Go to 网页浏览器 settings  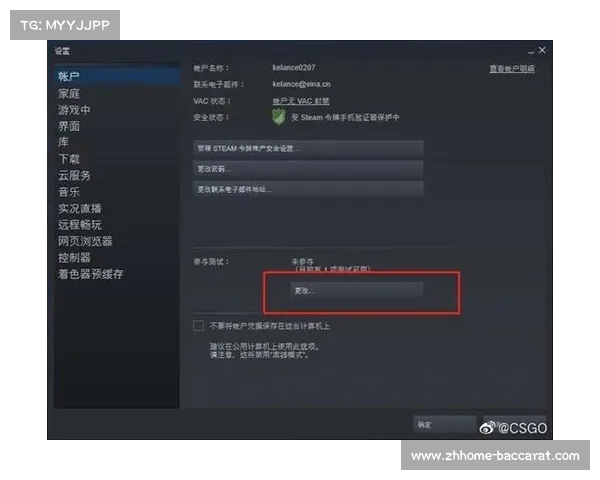point(85,241)
